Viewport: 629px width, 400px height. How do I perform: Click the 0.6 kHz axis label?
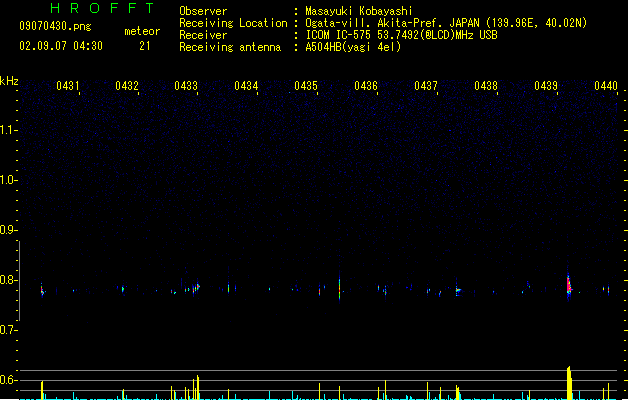click(x=8, y=380)
